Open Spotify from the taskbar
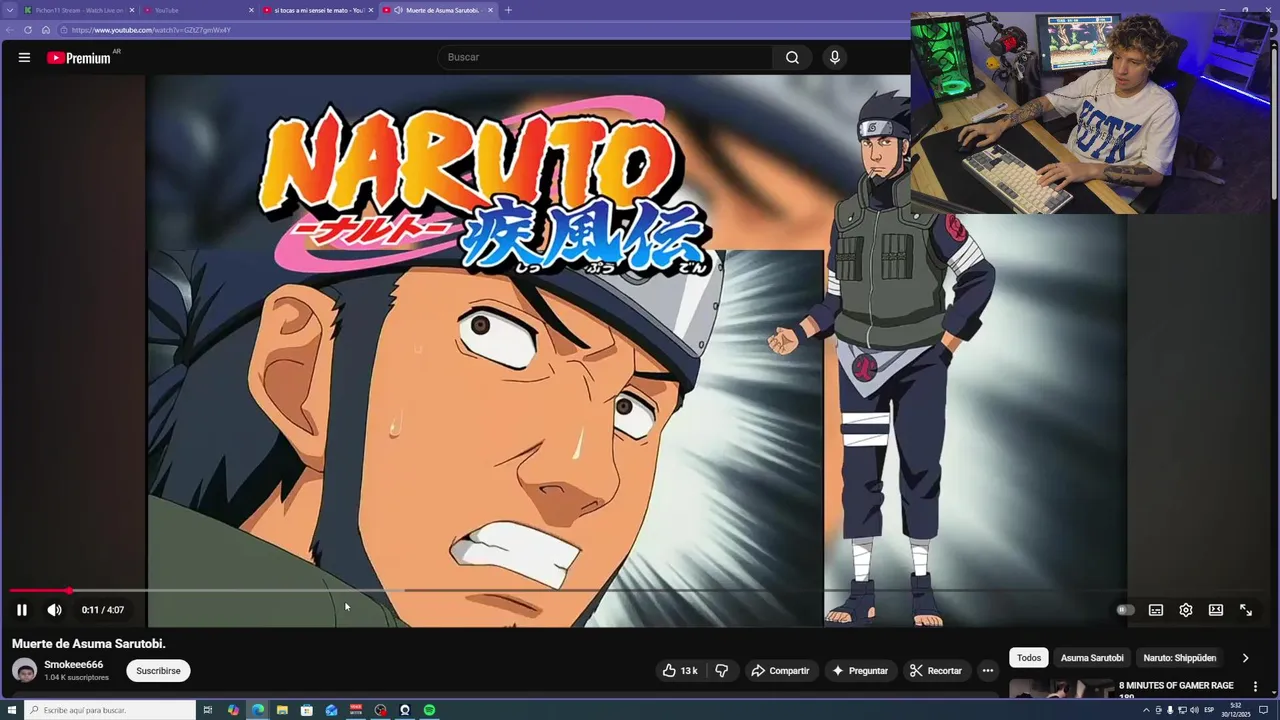This screenshot has height=720, width=1280. [429, 710]
